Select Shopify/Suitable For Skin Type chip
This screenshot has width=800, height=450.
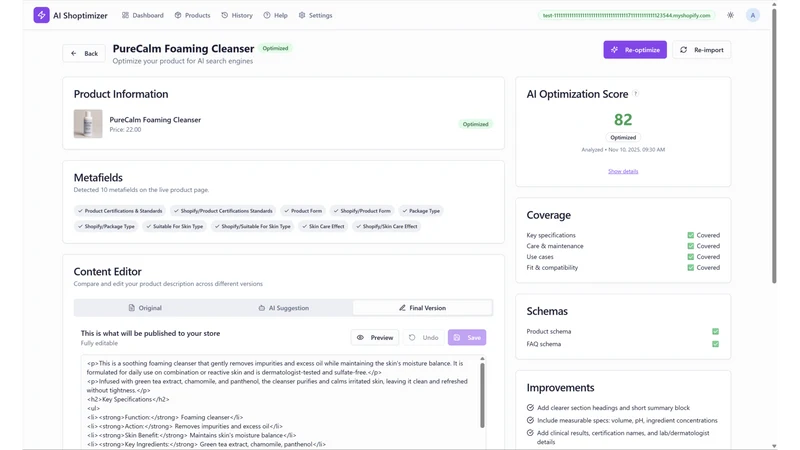[252, 226]
